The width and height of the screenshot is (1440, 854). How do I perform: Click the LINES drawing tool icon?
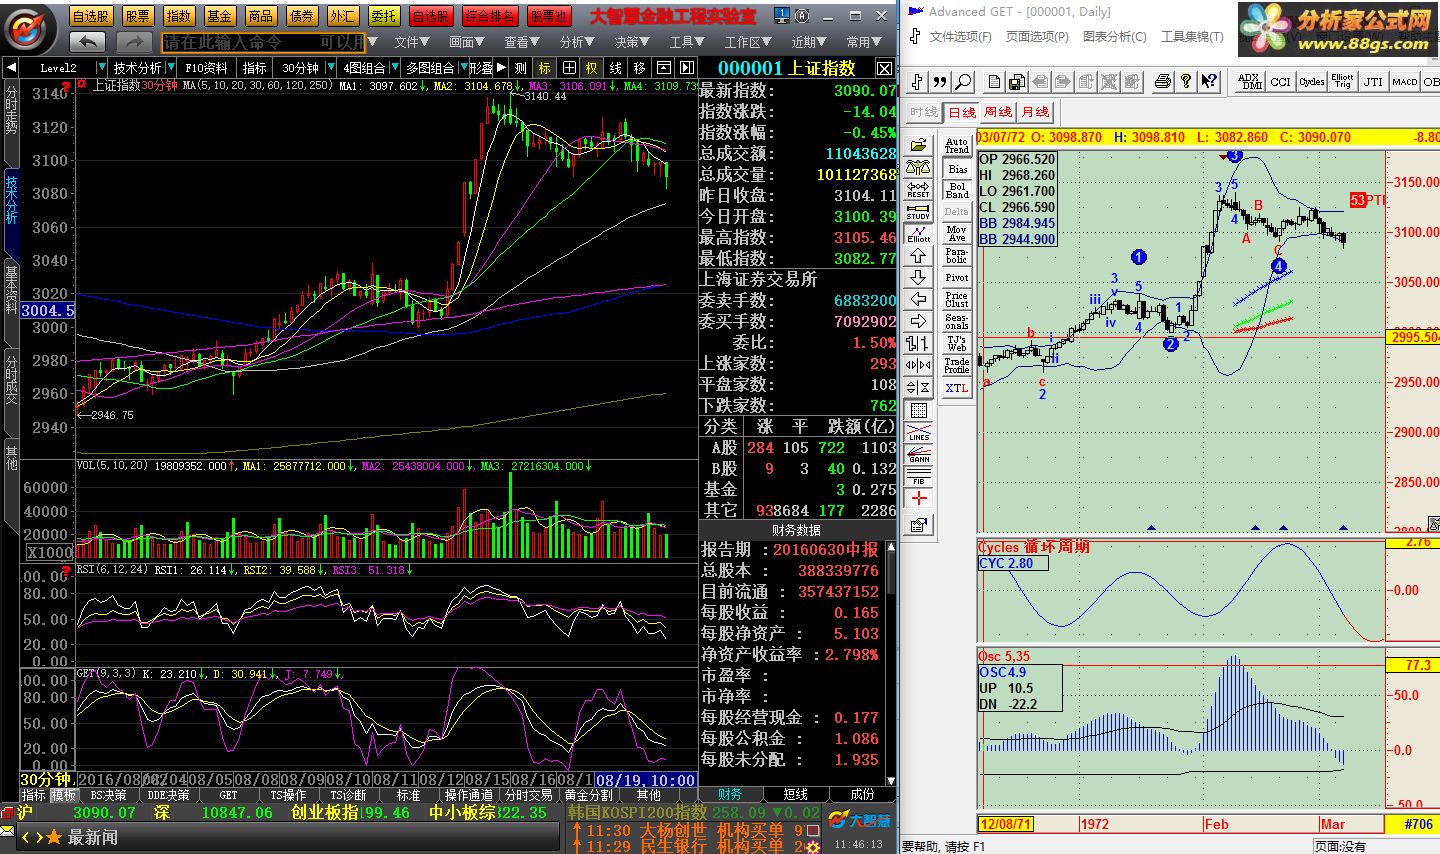(x=919, y=432)
